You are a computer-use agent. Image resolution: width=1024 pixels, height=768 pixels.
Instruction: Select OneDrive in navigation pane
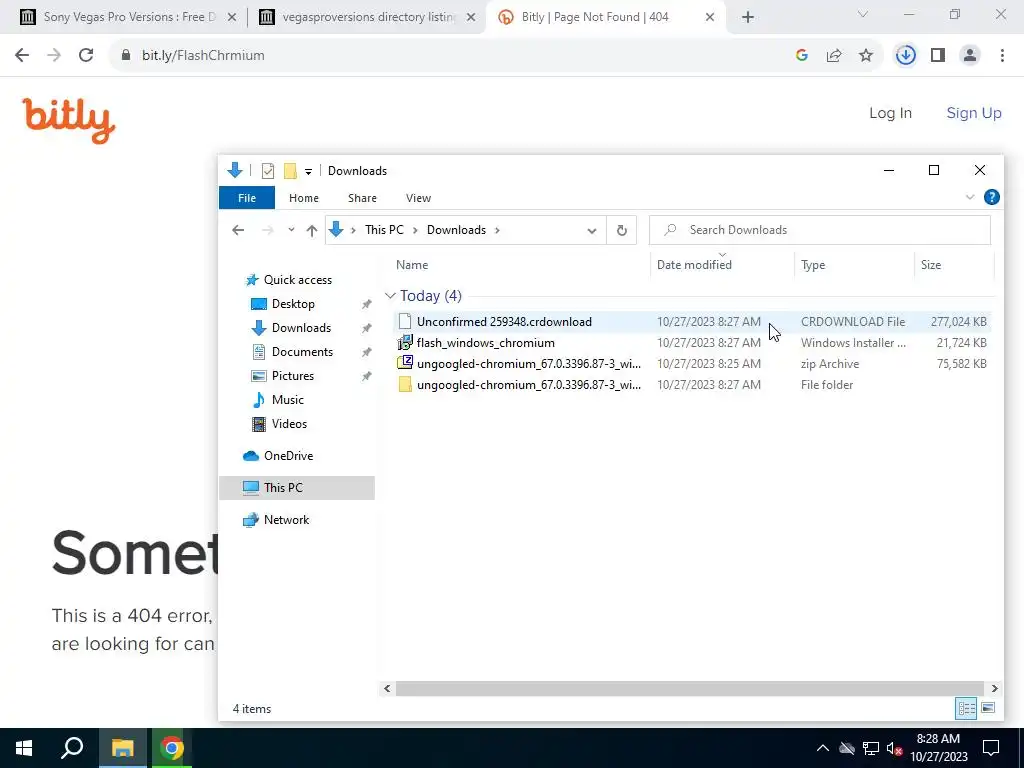tap(288, 456)
